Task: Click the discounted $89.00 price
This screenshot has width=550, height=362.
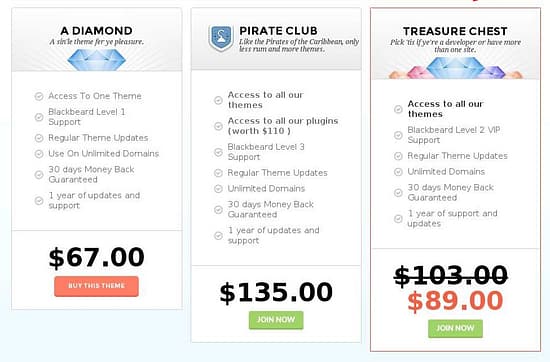Action: tap(455, 301)
